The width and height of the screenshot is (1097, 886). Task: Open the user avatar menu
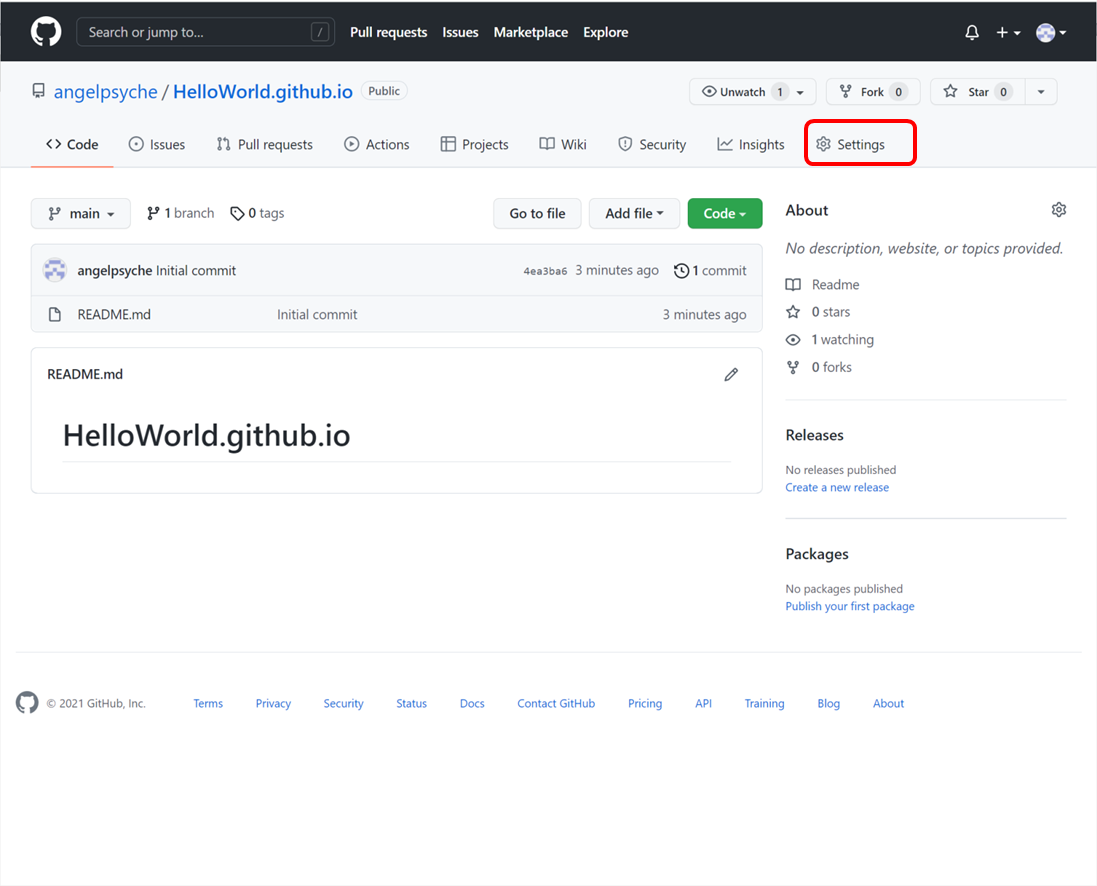tap(1051, 32)
